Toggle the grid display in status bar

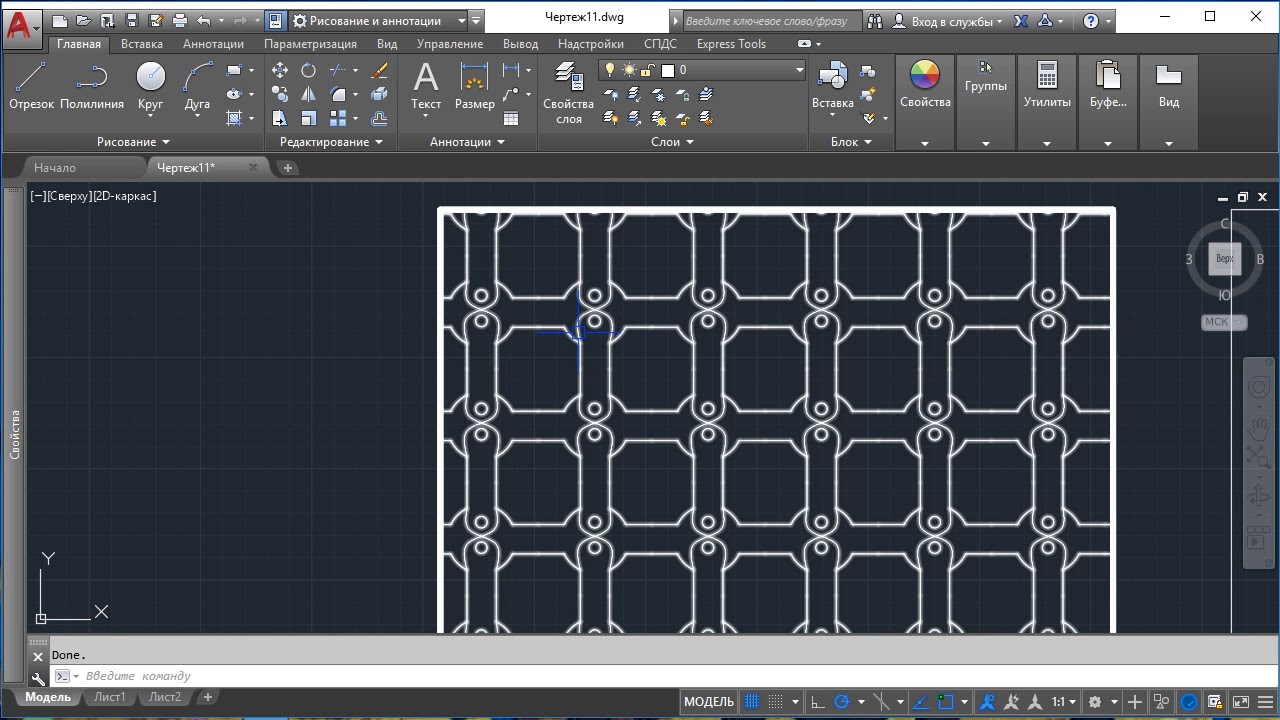click(x=752, y=702)
